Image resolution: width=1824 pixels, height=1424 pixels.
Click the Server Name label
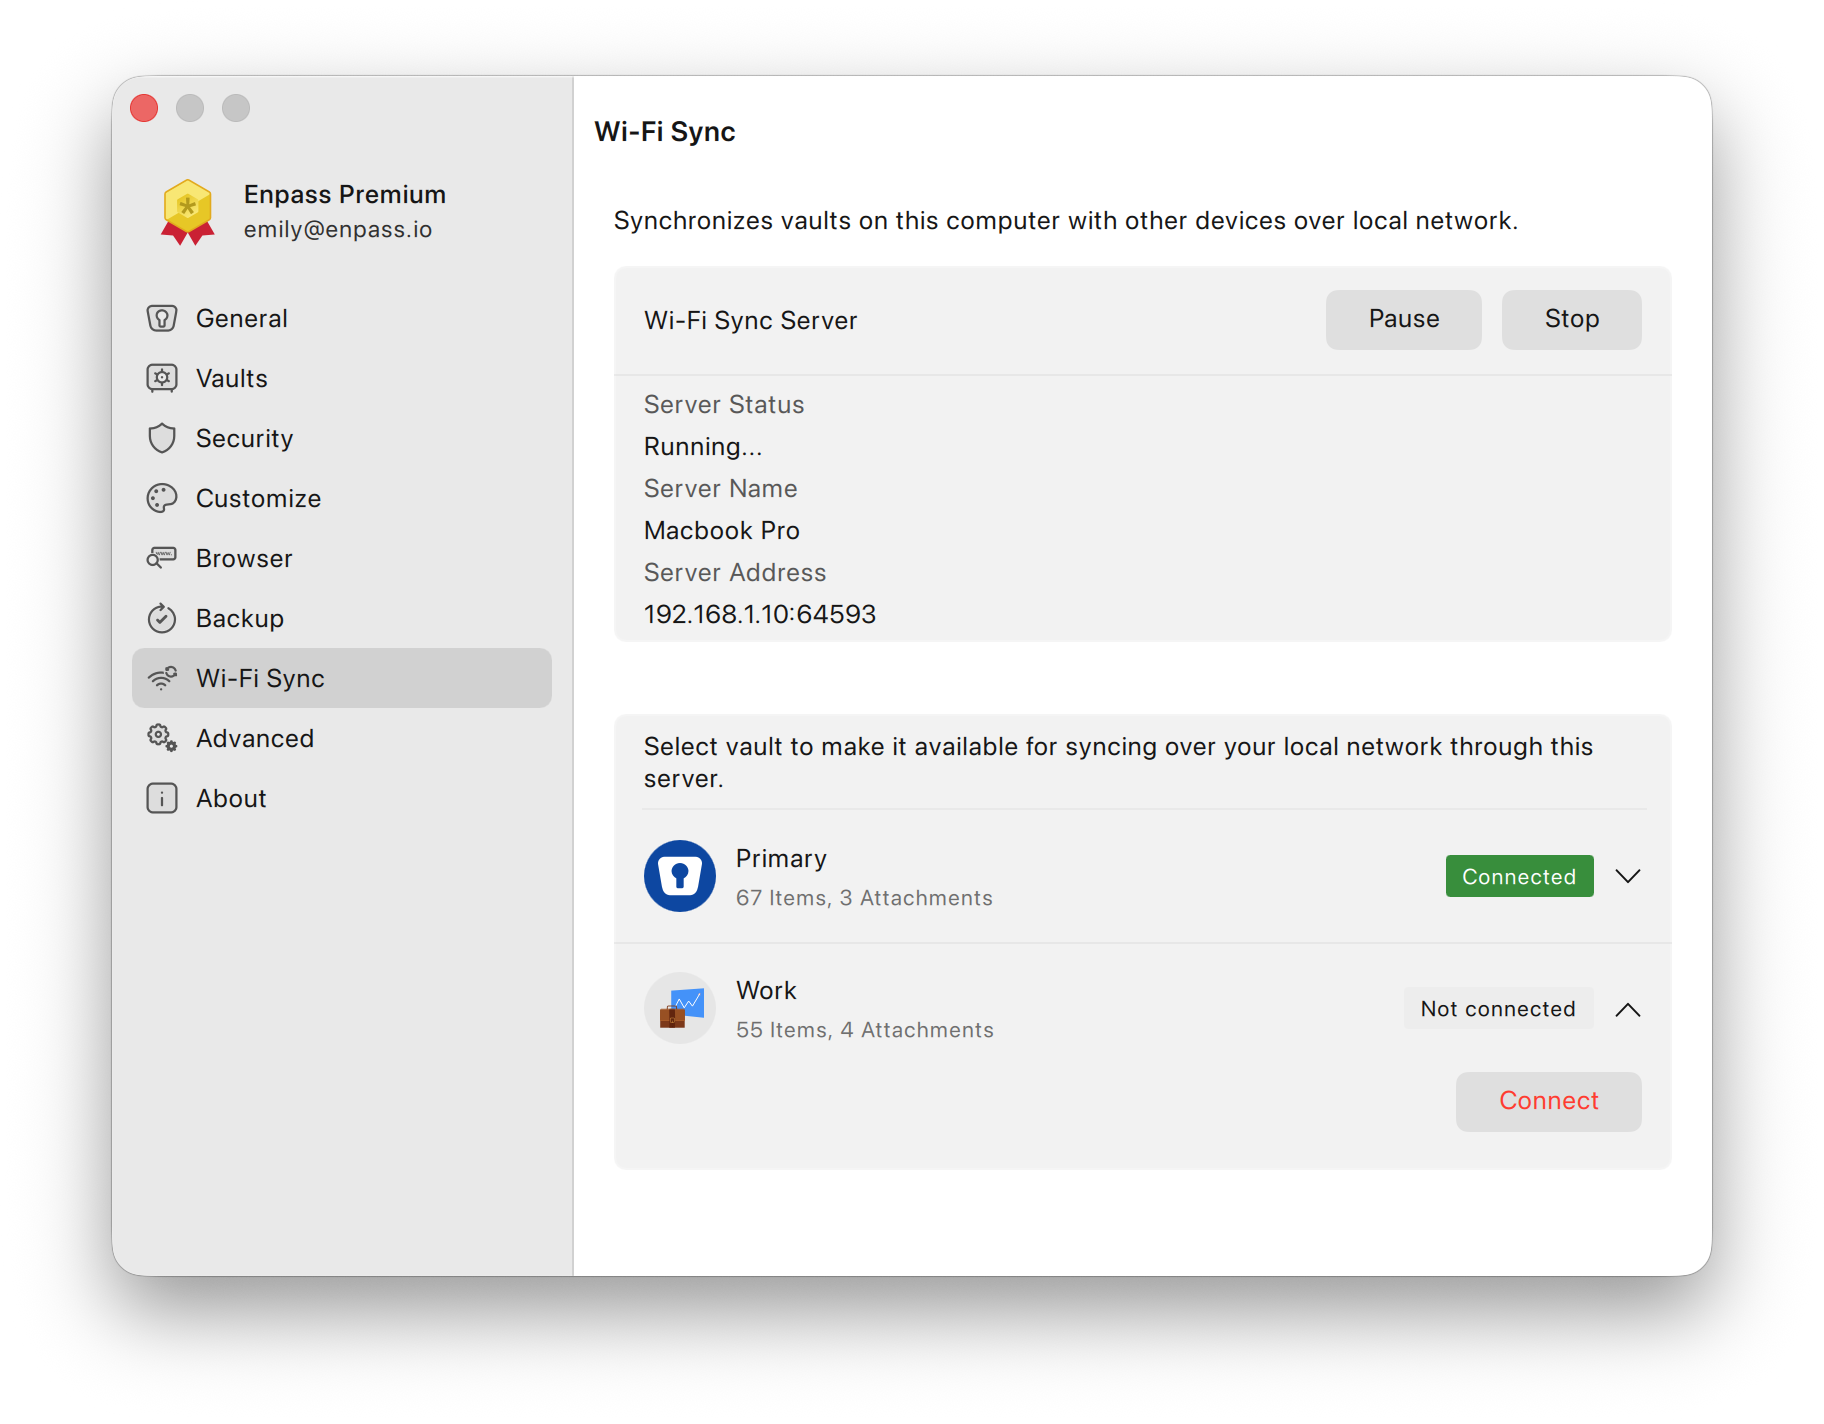pos(721,489)
